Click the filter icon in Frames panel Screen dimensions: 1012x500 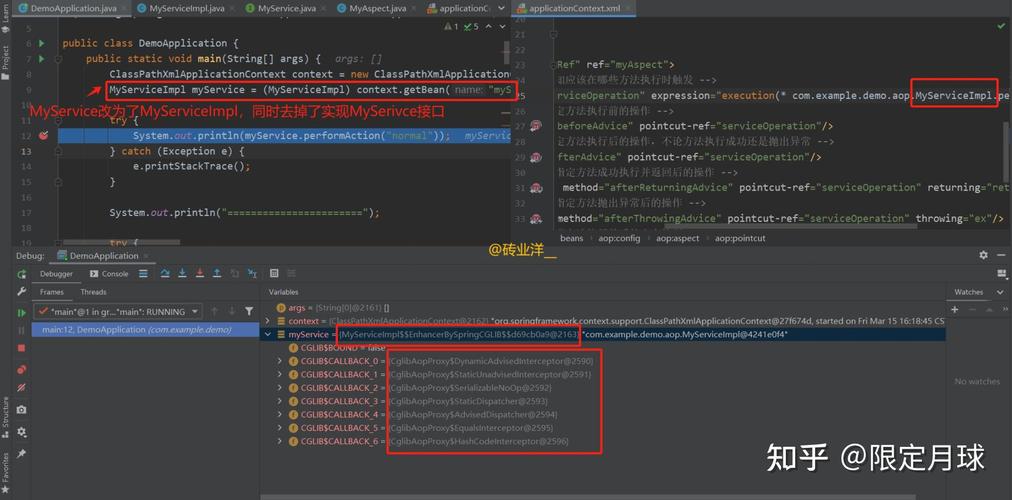point(248,312)
